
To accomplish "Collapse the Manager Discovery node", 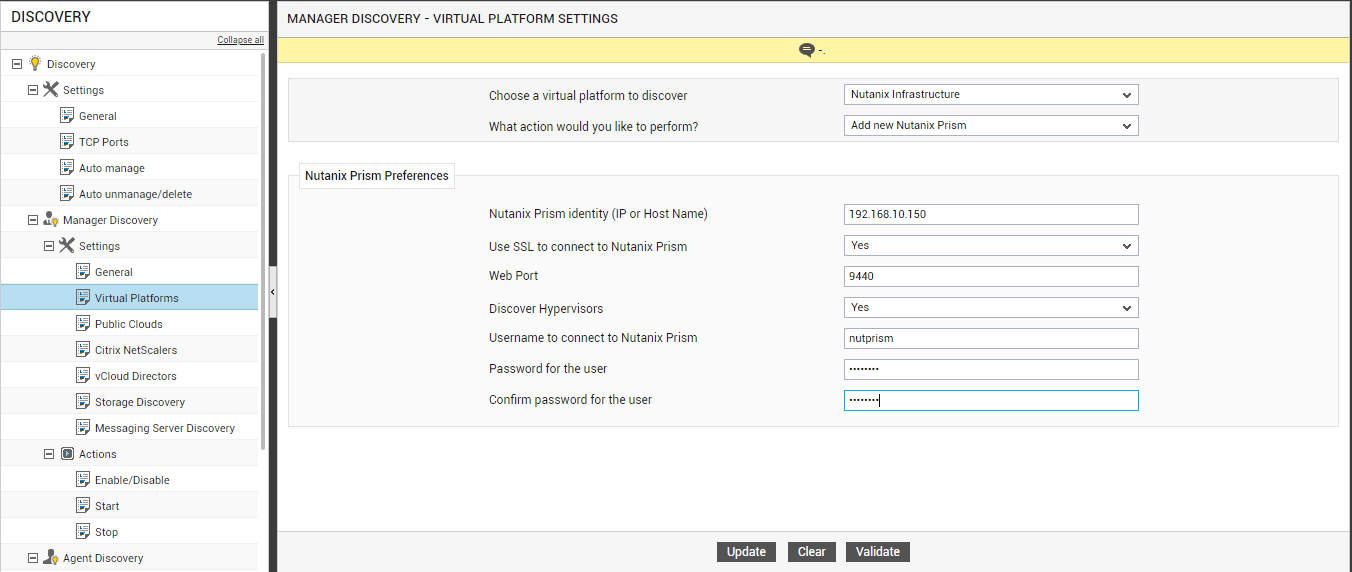I will pyautogui.click(x=33, y=219).
